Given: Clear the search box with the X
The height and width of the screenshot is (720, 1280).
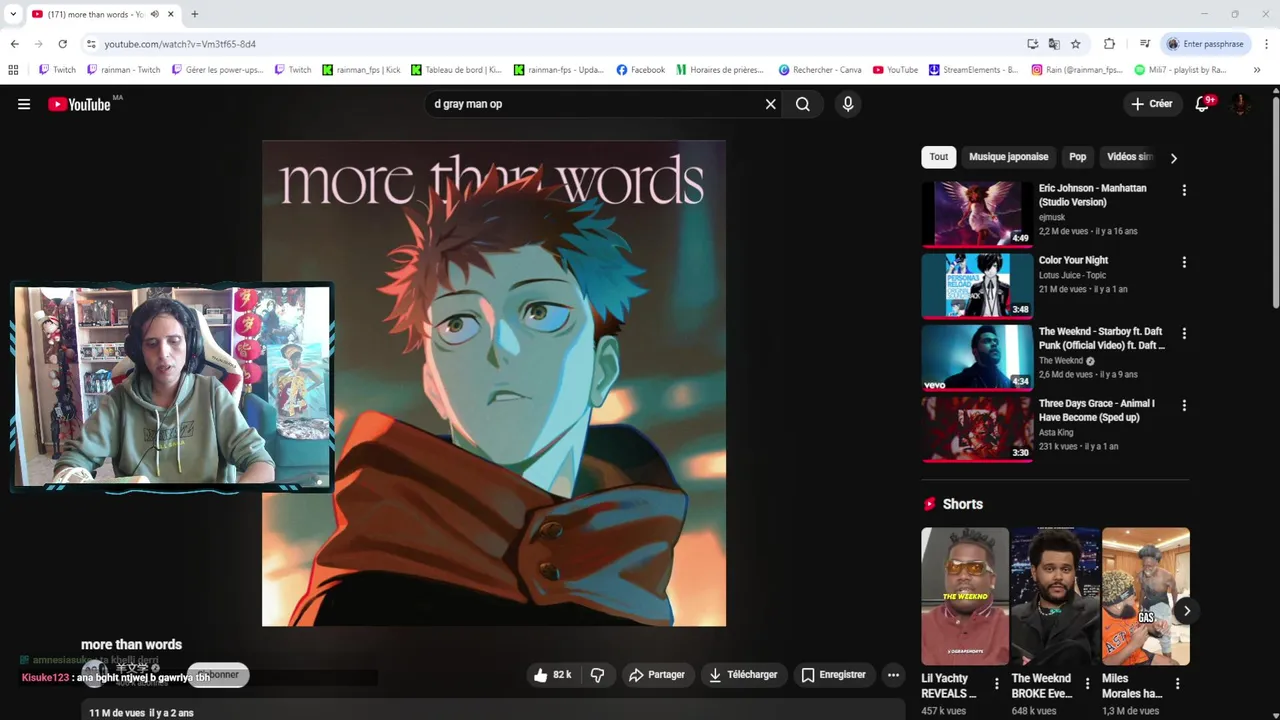Looking at the screenshot, I should click(771, 104).
